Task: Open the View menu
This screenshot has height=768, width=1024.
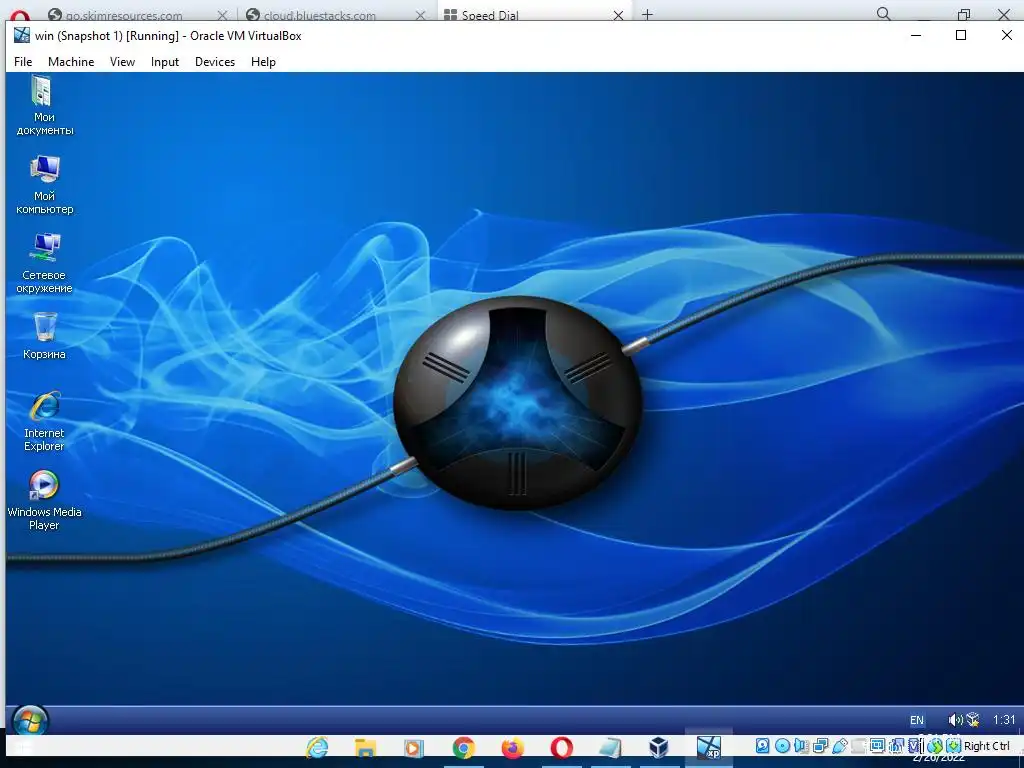Action: point(122,61)
